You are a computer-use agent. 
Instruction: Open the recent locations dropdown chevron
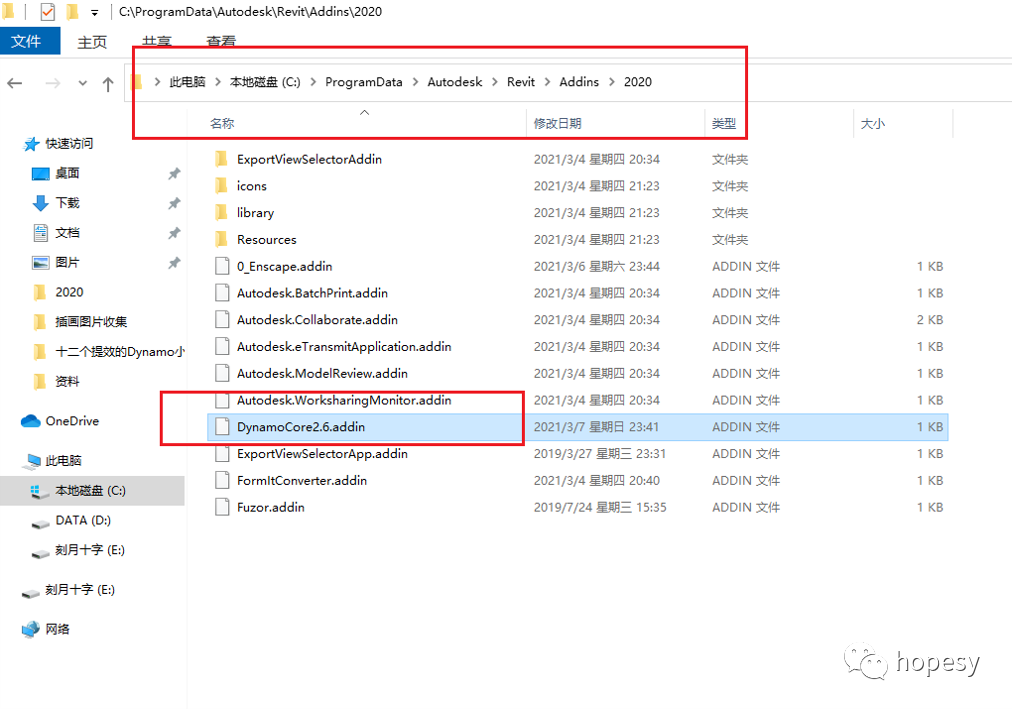tap(83, 83)
